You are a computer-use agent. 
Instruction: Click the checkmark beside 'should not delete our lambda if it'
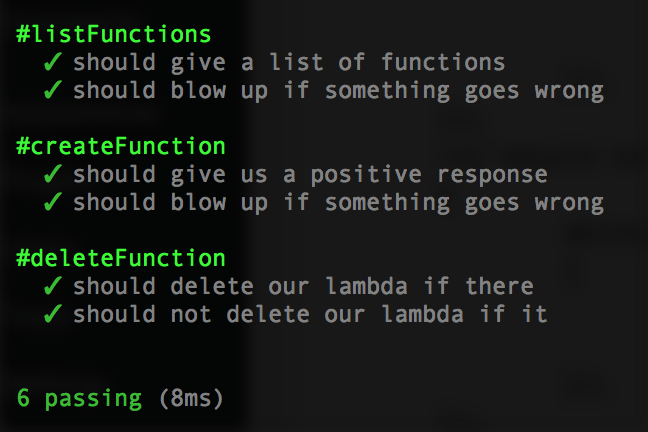pyautogui.click(x=53, y=315)
